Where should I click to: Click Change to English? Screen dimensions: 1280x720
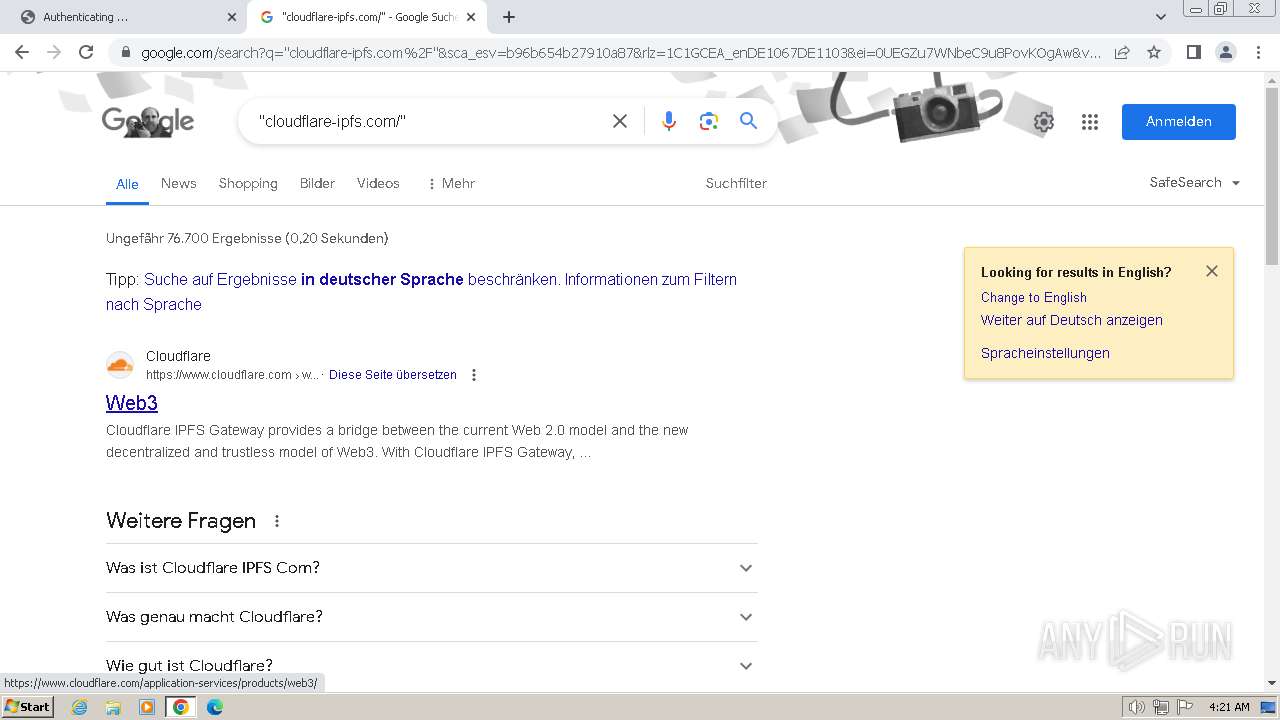coord(1033,297)
